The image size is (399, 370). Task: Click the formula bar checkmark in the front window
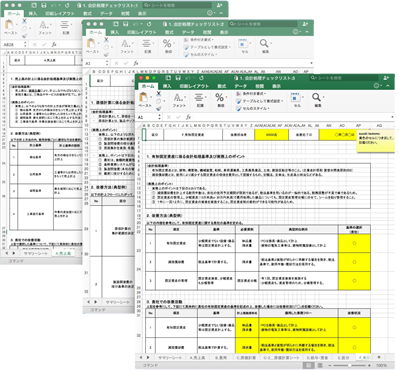tap(178, 117)
